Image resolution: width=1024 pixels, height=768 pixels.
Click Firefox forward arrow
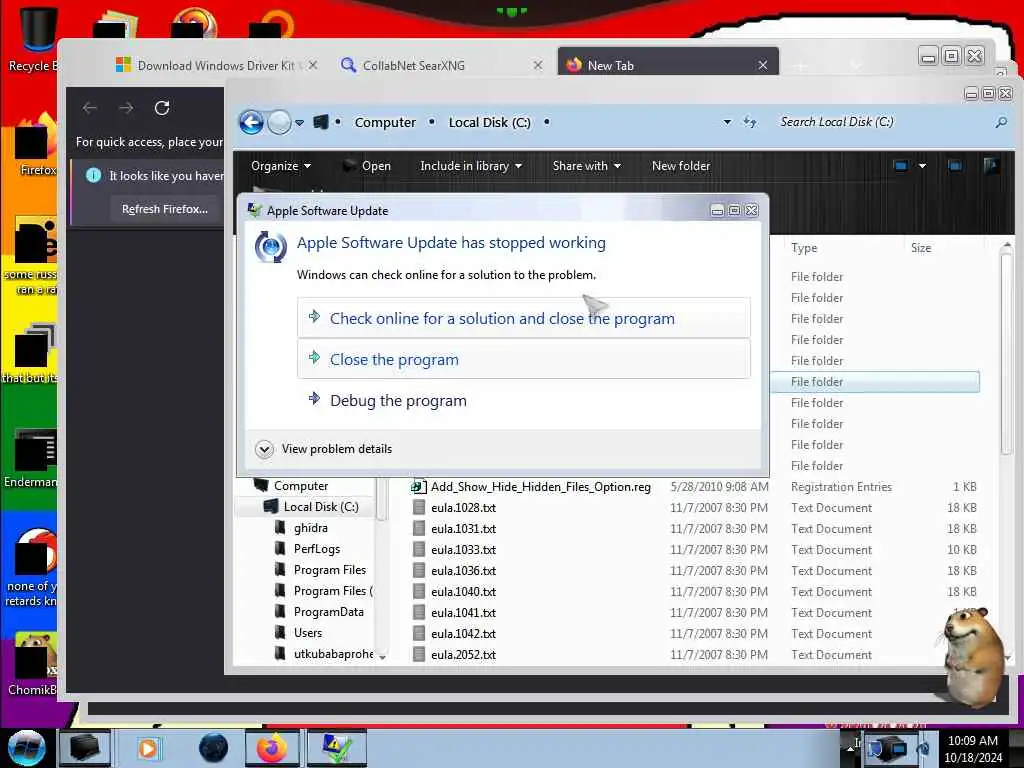click(126, 108)
